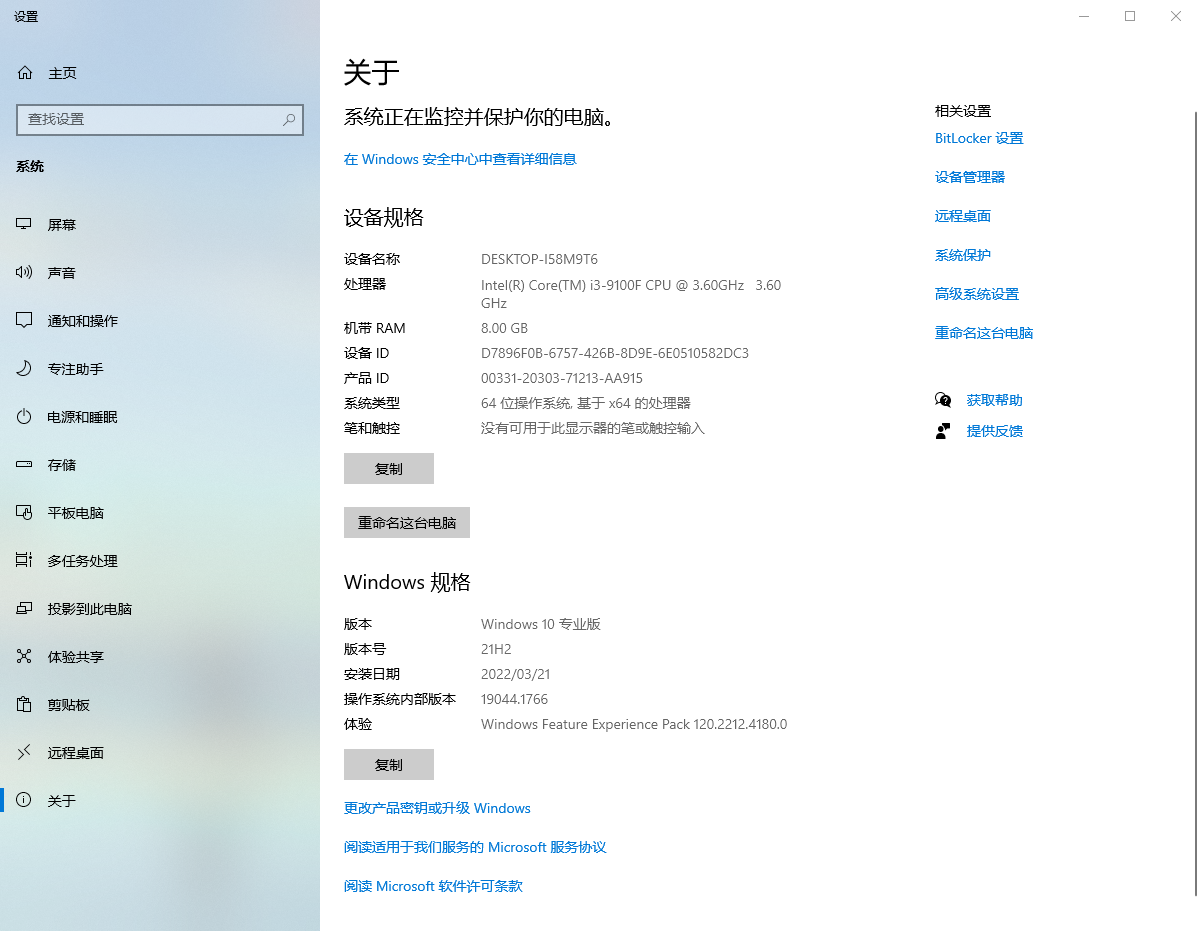
Task: Click the 声音 speaker icon
Action: point(24,272)
